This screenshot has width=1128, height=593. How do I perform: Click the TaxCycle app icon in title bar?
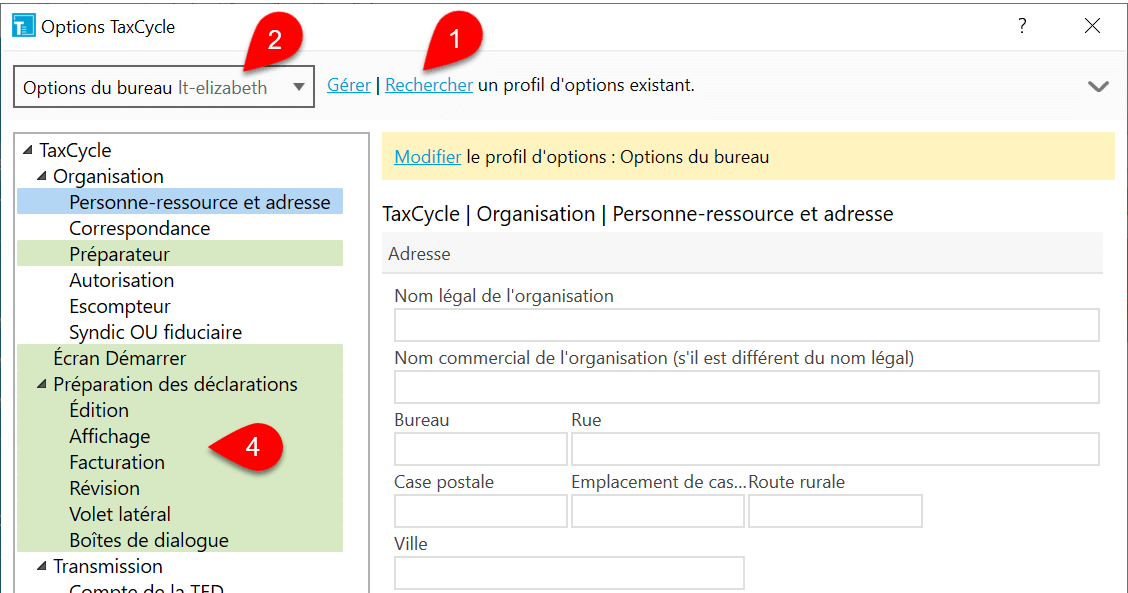coord(24,27)
